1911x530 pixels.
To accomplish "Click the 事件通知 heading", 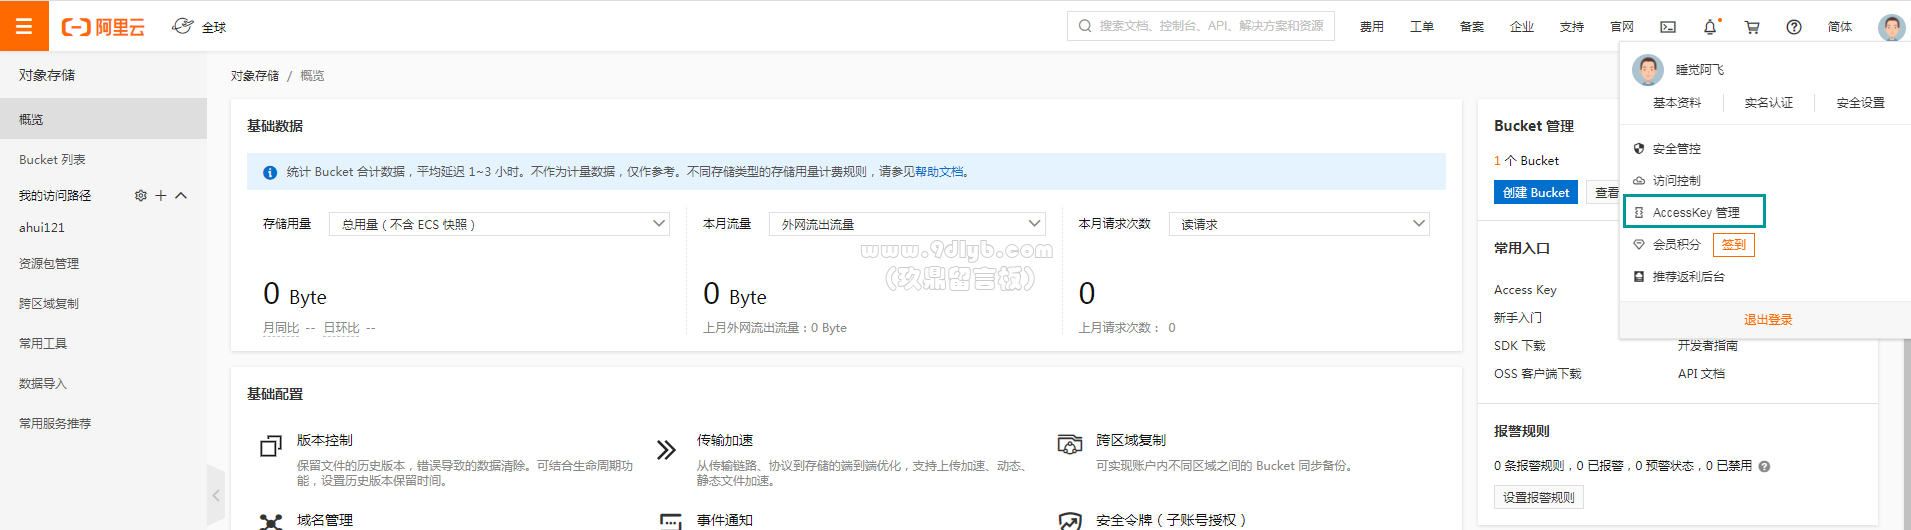I will 725,520.
